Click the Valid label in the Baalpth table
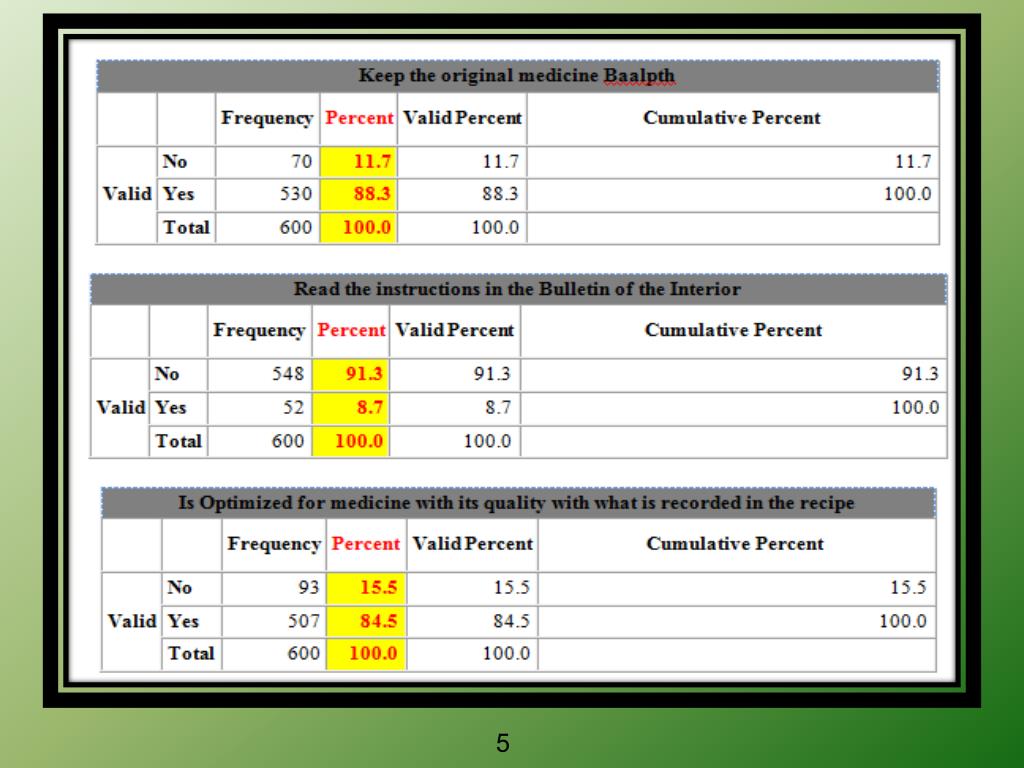 coord(127,194)
